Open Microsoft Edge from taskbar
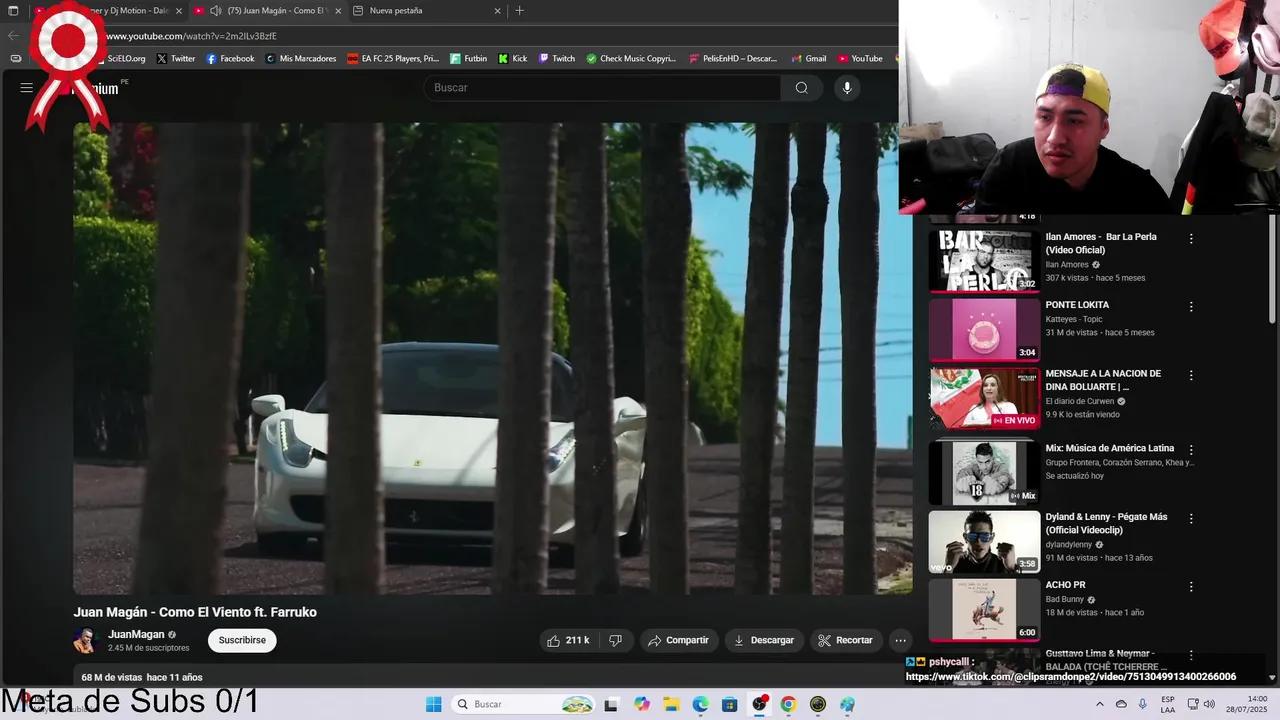1280x720 pixels. (x=700, y=704)
